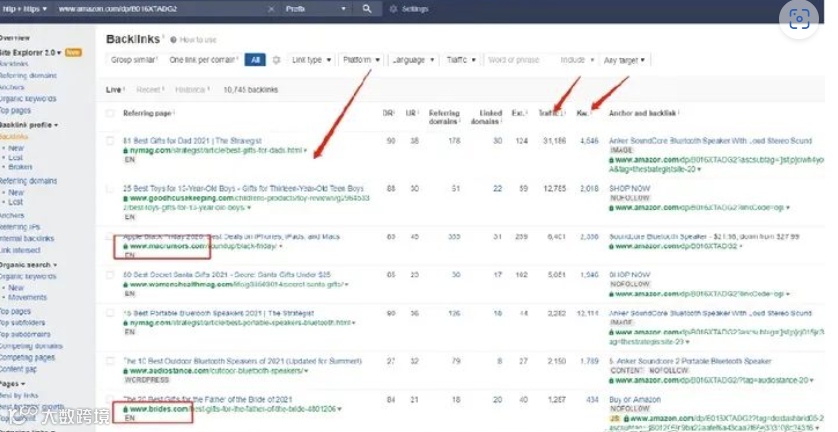Click the lock icon before www.macrumors.com URL
Image resolution: width=838 pixels, height=432 pixels.
(x=126, y=246)
